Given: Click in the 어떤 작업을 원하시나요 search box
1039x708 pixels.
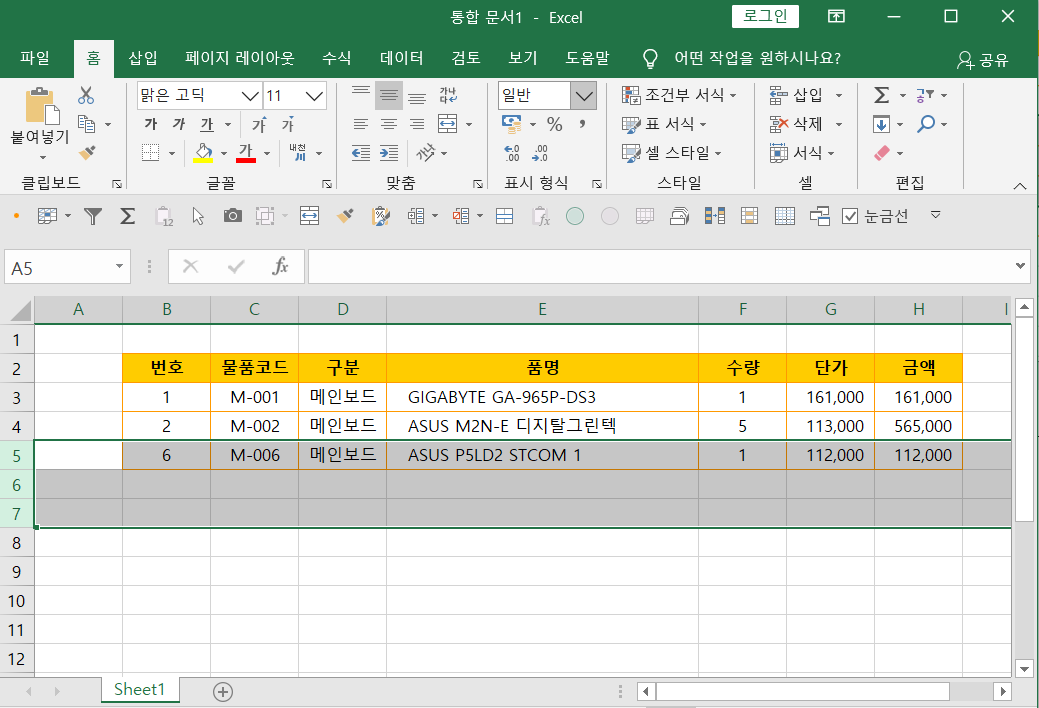Looking at the screenshot, I should (x=757, y=58).
